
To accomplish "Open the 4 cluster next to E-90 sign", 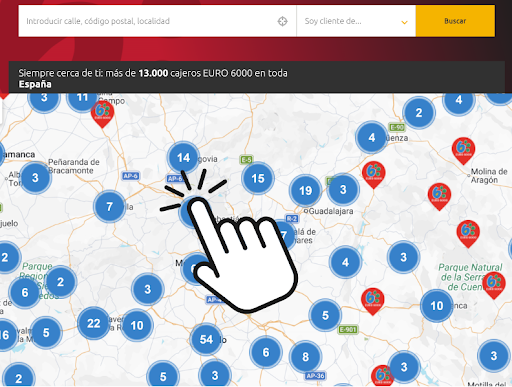I will coord(372,137).
